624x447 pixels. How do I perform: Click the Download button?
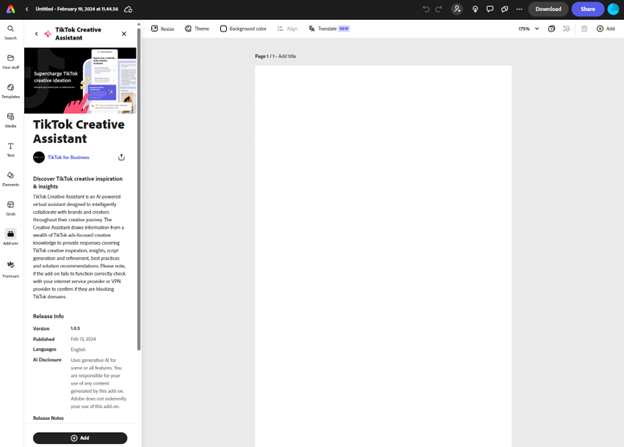(x=548, y=9)
